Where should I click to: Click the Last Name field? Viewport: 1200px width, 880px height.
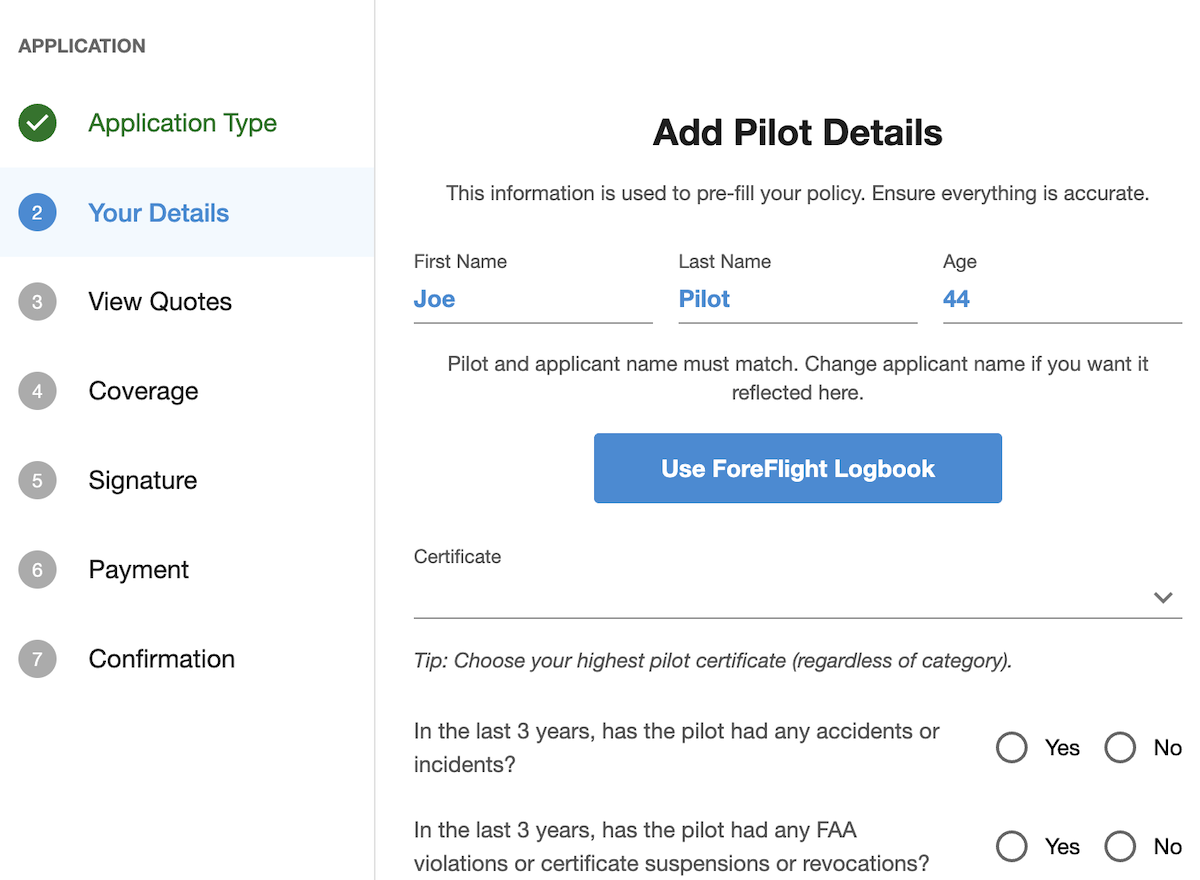point(797,299)
